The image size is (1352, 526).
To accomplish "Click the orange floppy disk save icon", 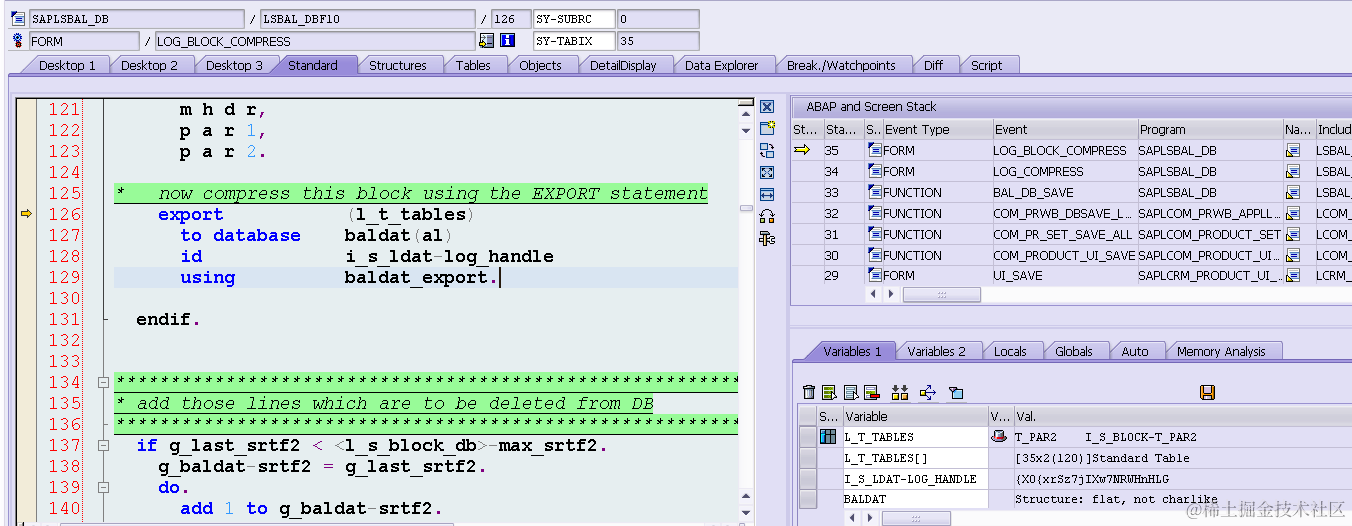I will point(1207,393).
